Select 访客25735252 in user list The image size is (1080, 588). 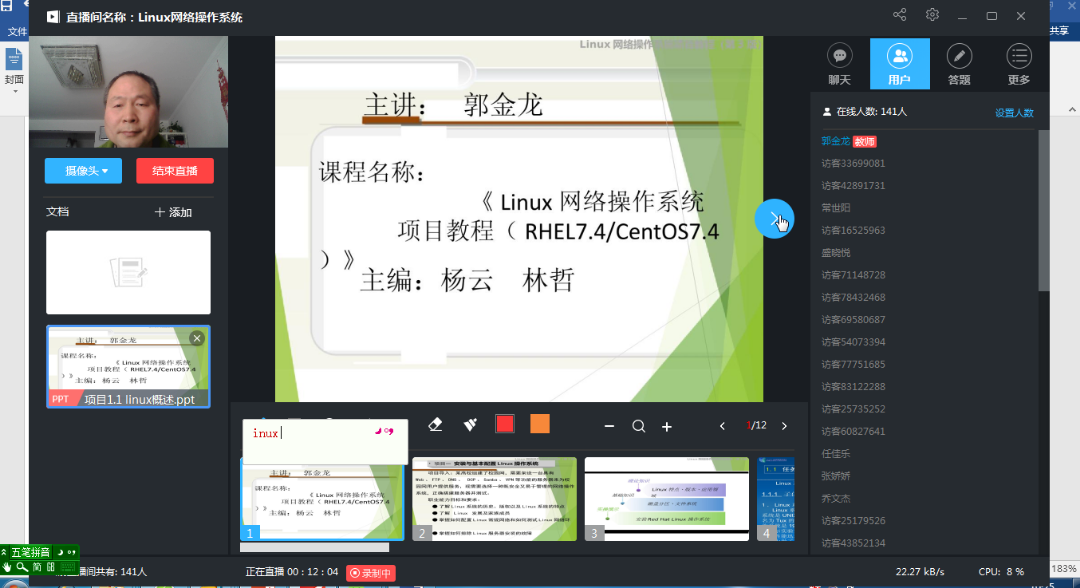(853, 409)
